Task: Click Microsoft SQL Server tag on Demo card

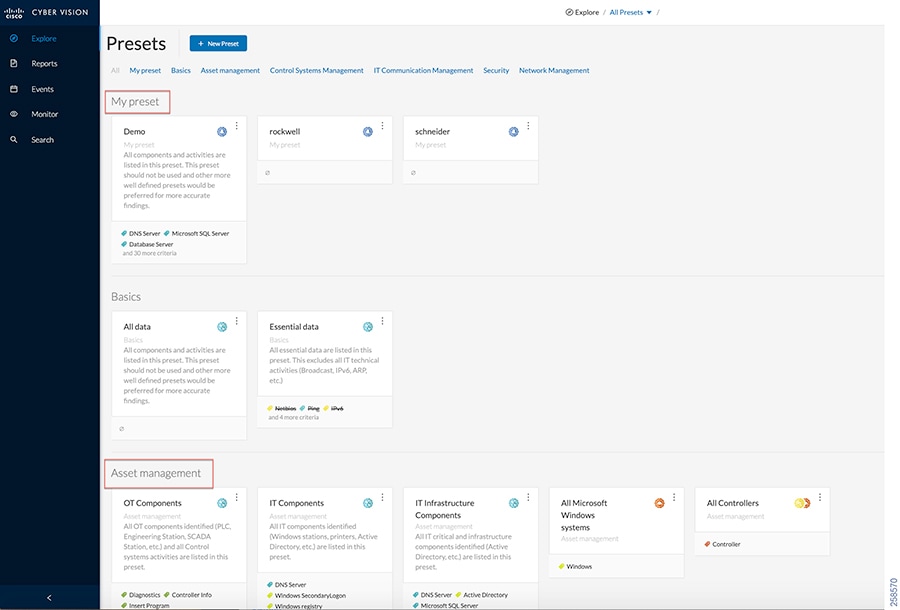Action: (x=197, y=234)
